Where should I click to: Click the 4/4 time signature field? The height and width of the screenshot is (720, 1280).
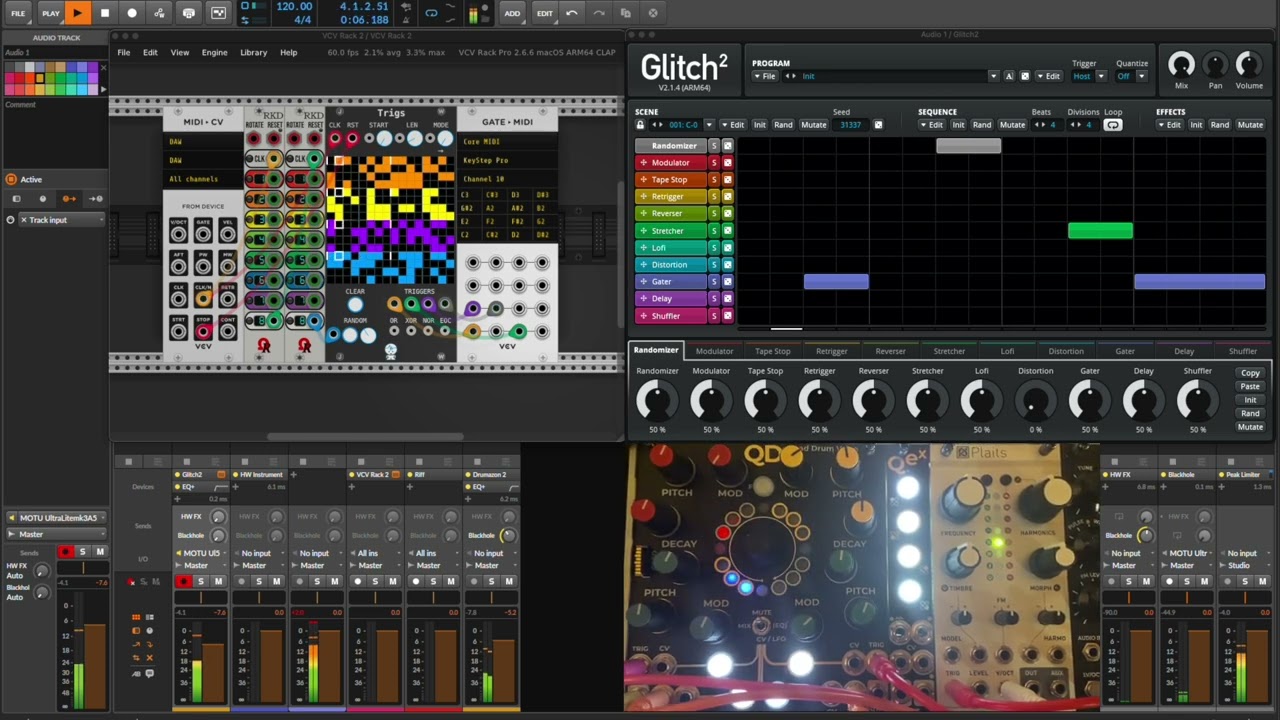coord(303,20)
